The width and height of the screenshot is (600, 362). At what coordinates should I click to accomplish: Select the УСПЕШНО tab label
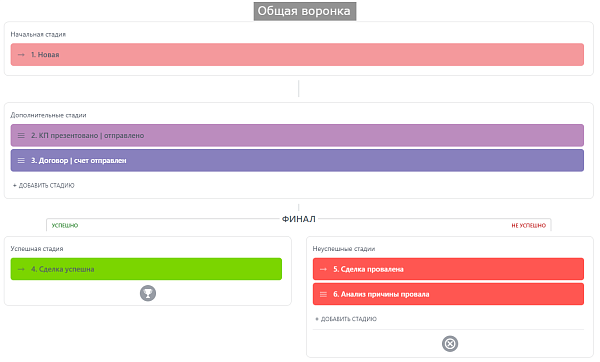(x=65, y=225)
